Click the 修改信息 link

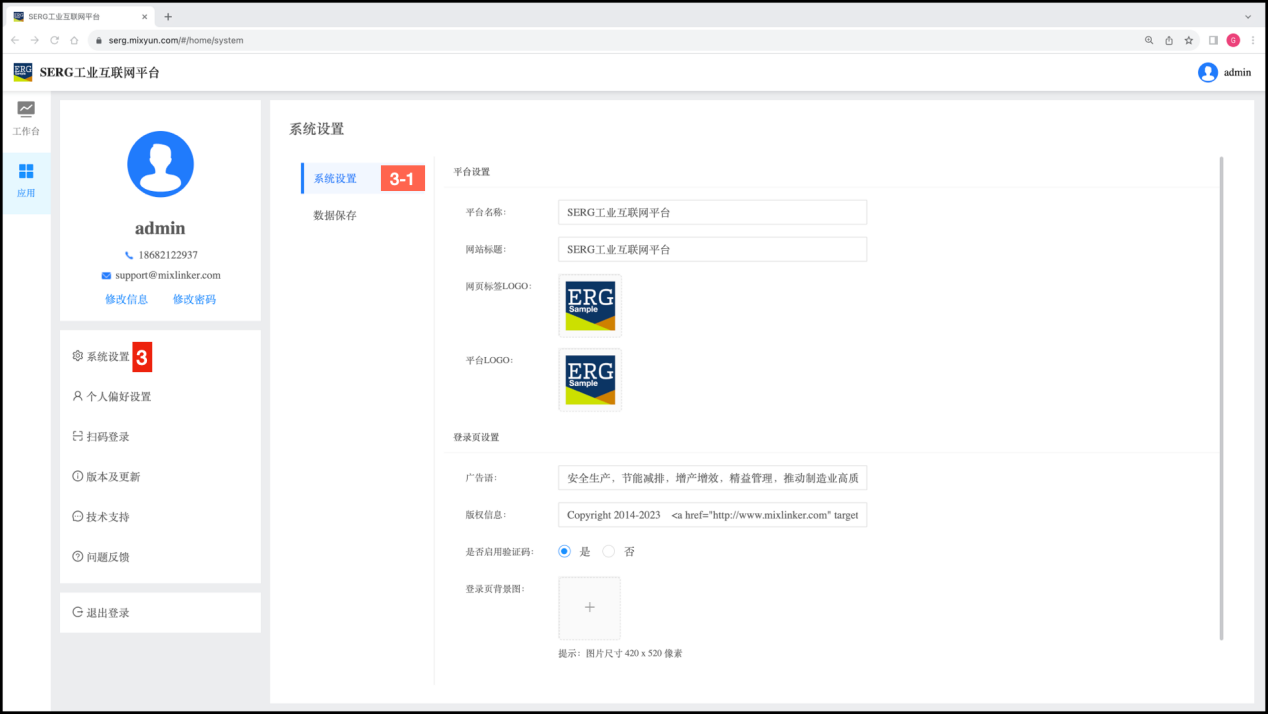(x=126, y=299)
